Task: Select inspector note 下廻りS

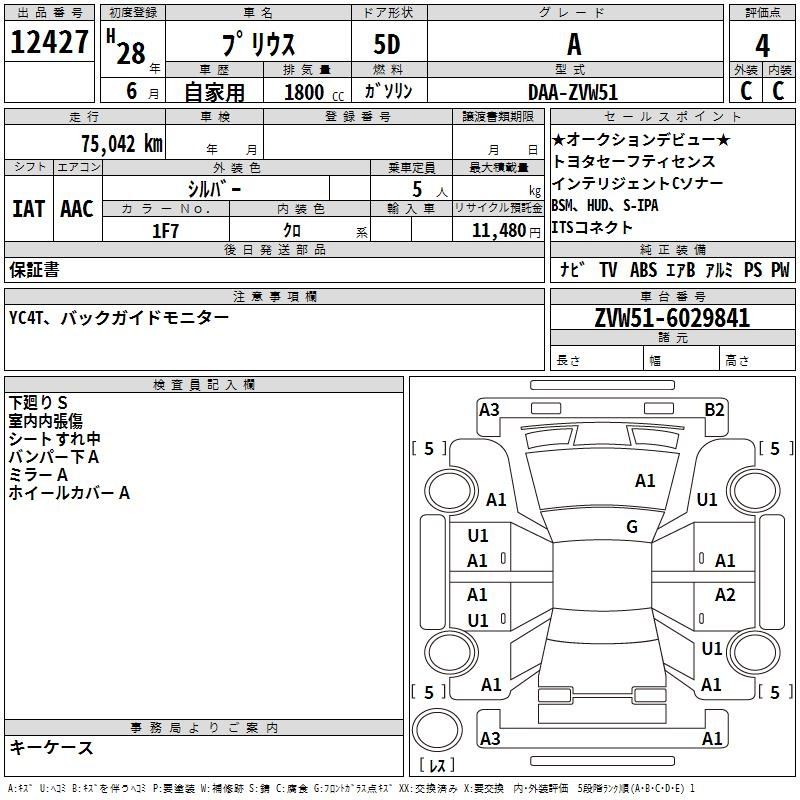Action: coord(38,403)
